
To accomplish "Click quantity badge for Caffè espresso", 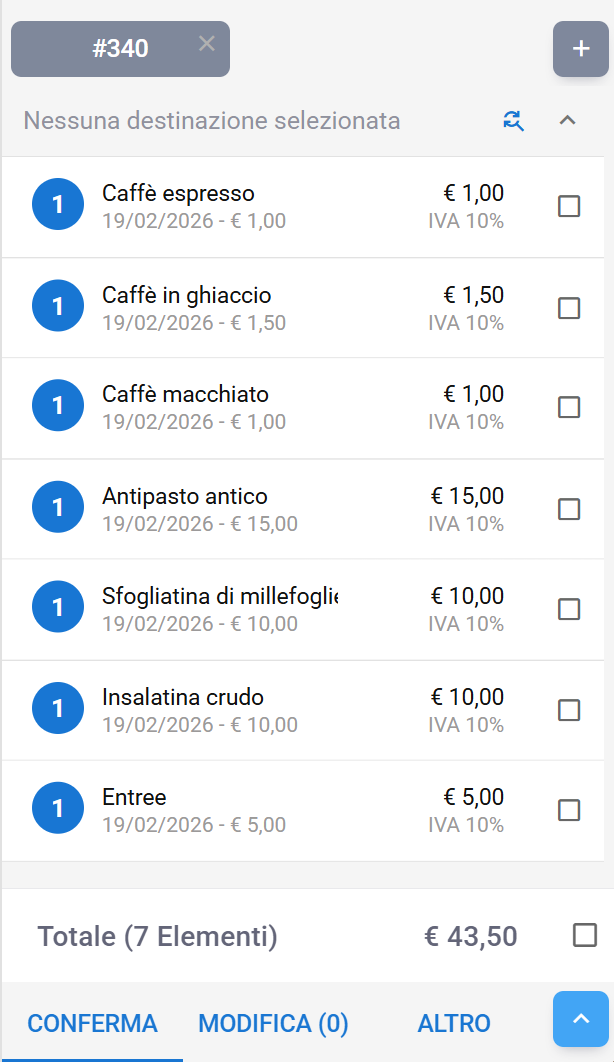I will pos(57,206).
